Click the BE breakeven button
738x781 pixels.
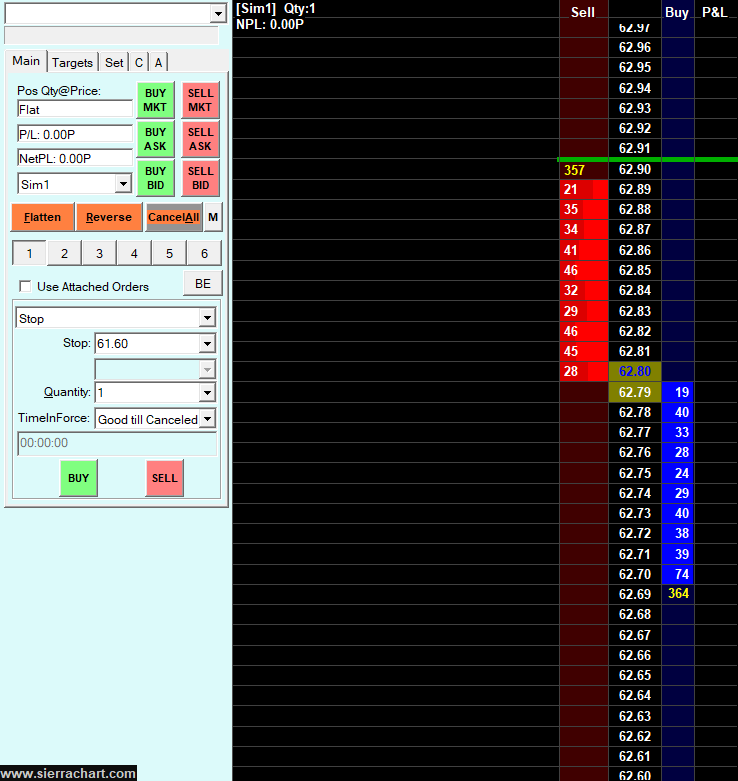[203, 283]
